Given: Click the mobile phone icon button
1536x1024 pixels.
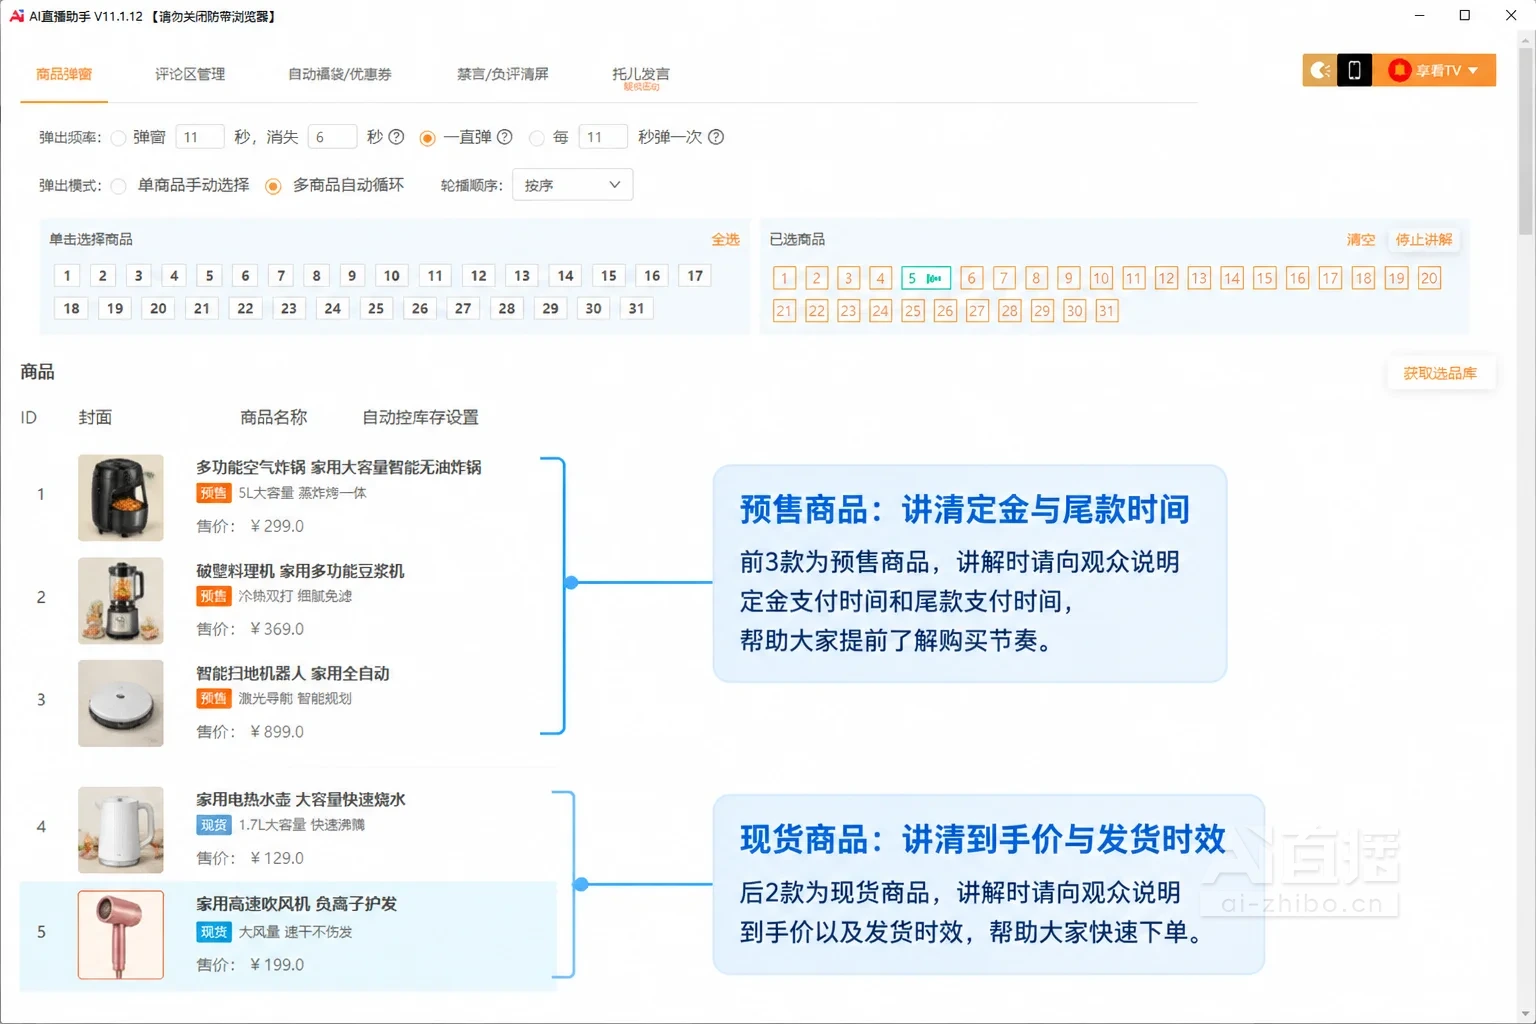Looking at the screenshot, I should coord(1355,70).
